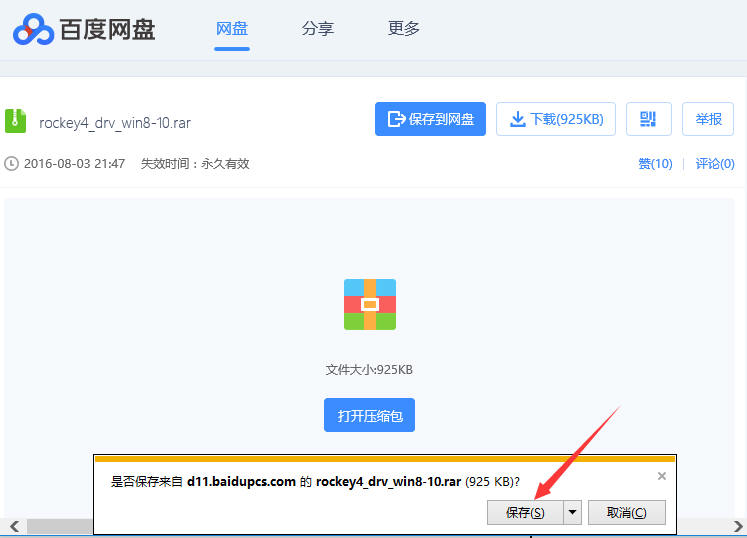747x538 pixels.
Task: Click the colorful archive preview icon
Action: 370,305
